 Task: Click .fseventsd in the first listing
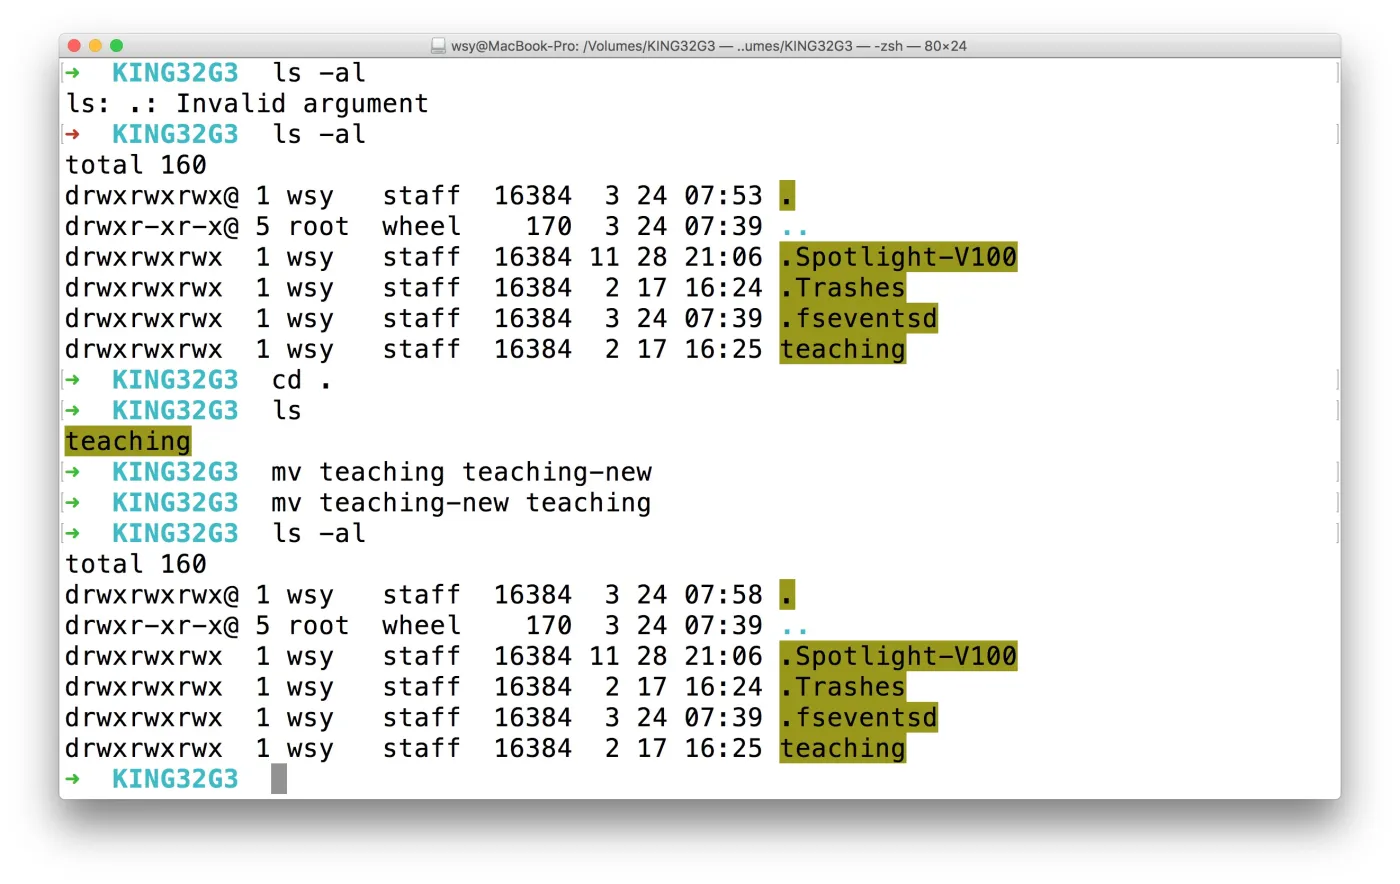tap(859, 319)
